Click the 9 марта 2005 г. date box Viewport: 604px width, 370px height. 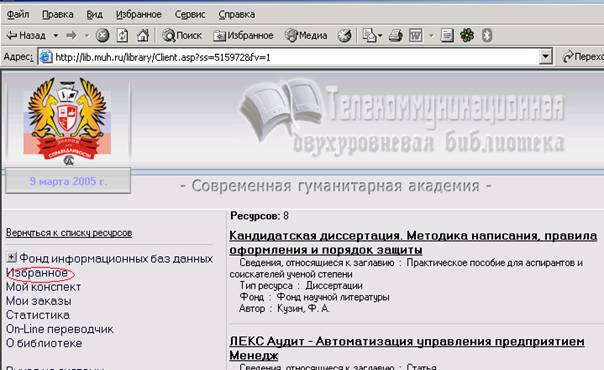(x=68, y=181)
